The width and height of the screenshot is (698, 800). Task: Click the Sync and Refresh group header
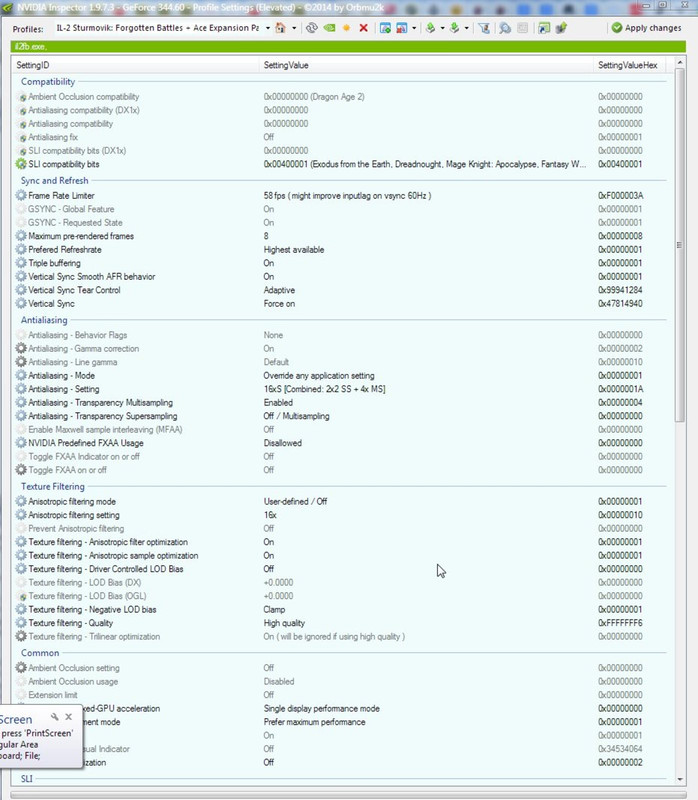(x=55, y=181)
